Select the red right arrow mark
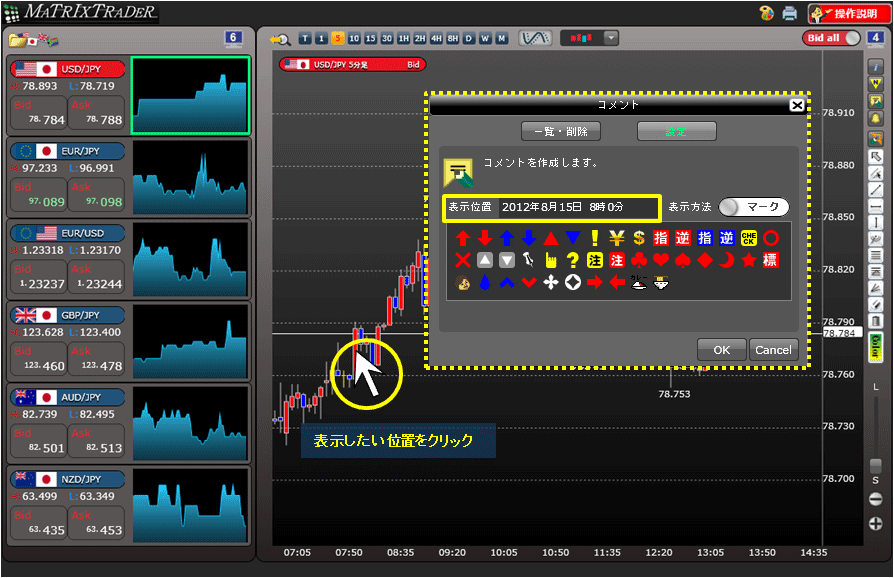Image resolution: width=894 pixels, height=578 pixels. [595, 282]
